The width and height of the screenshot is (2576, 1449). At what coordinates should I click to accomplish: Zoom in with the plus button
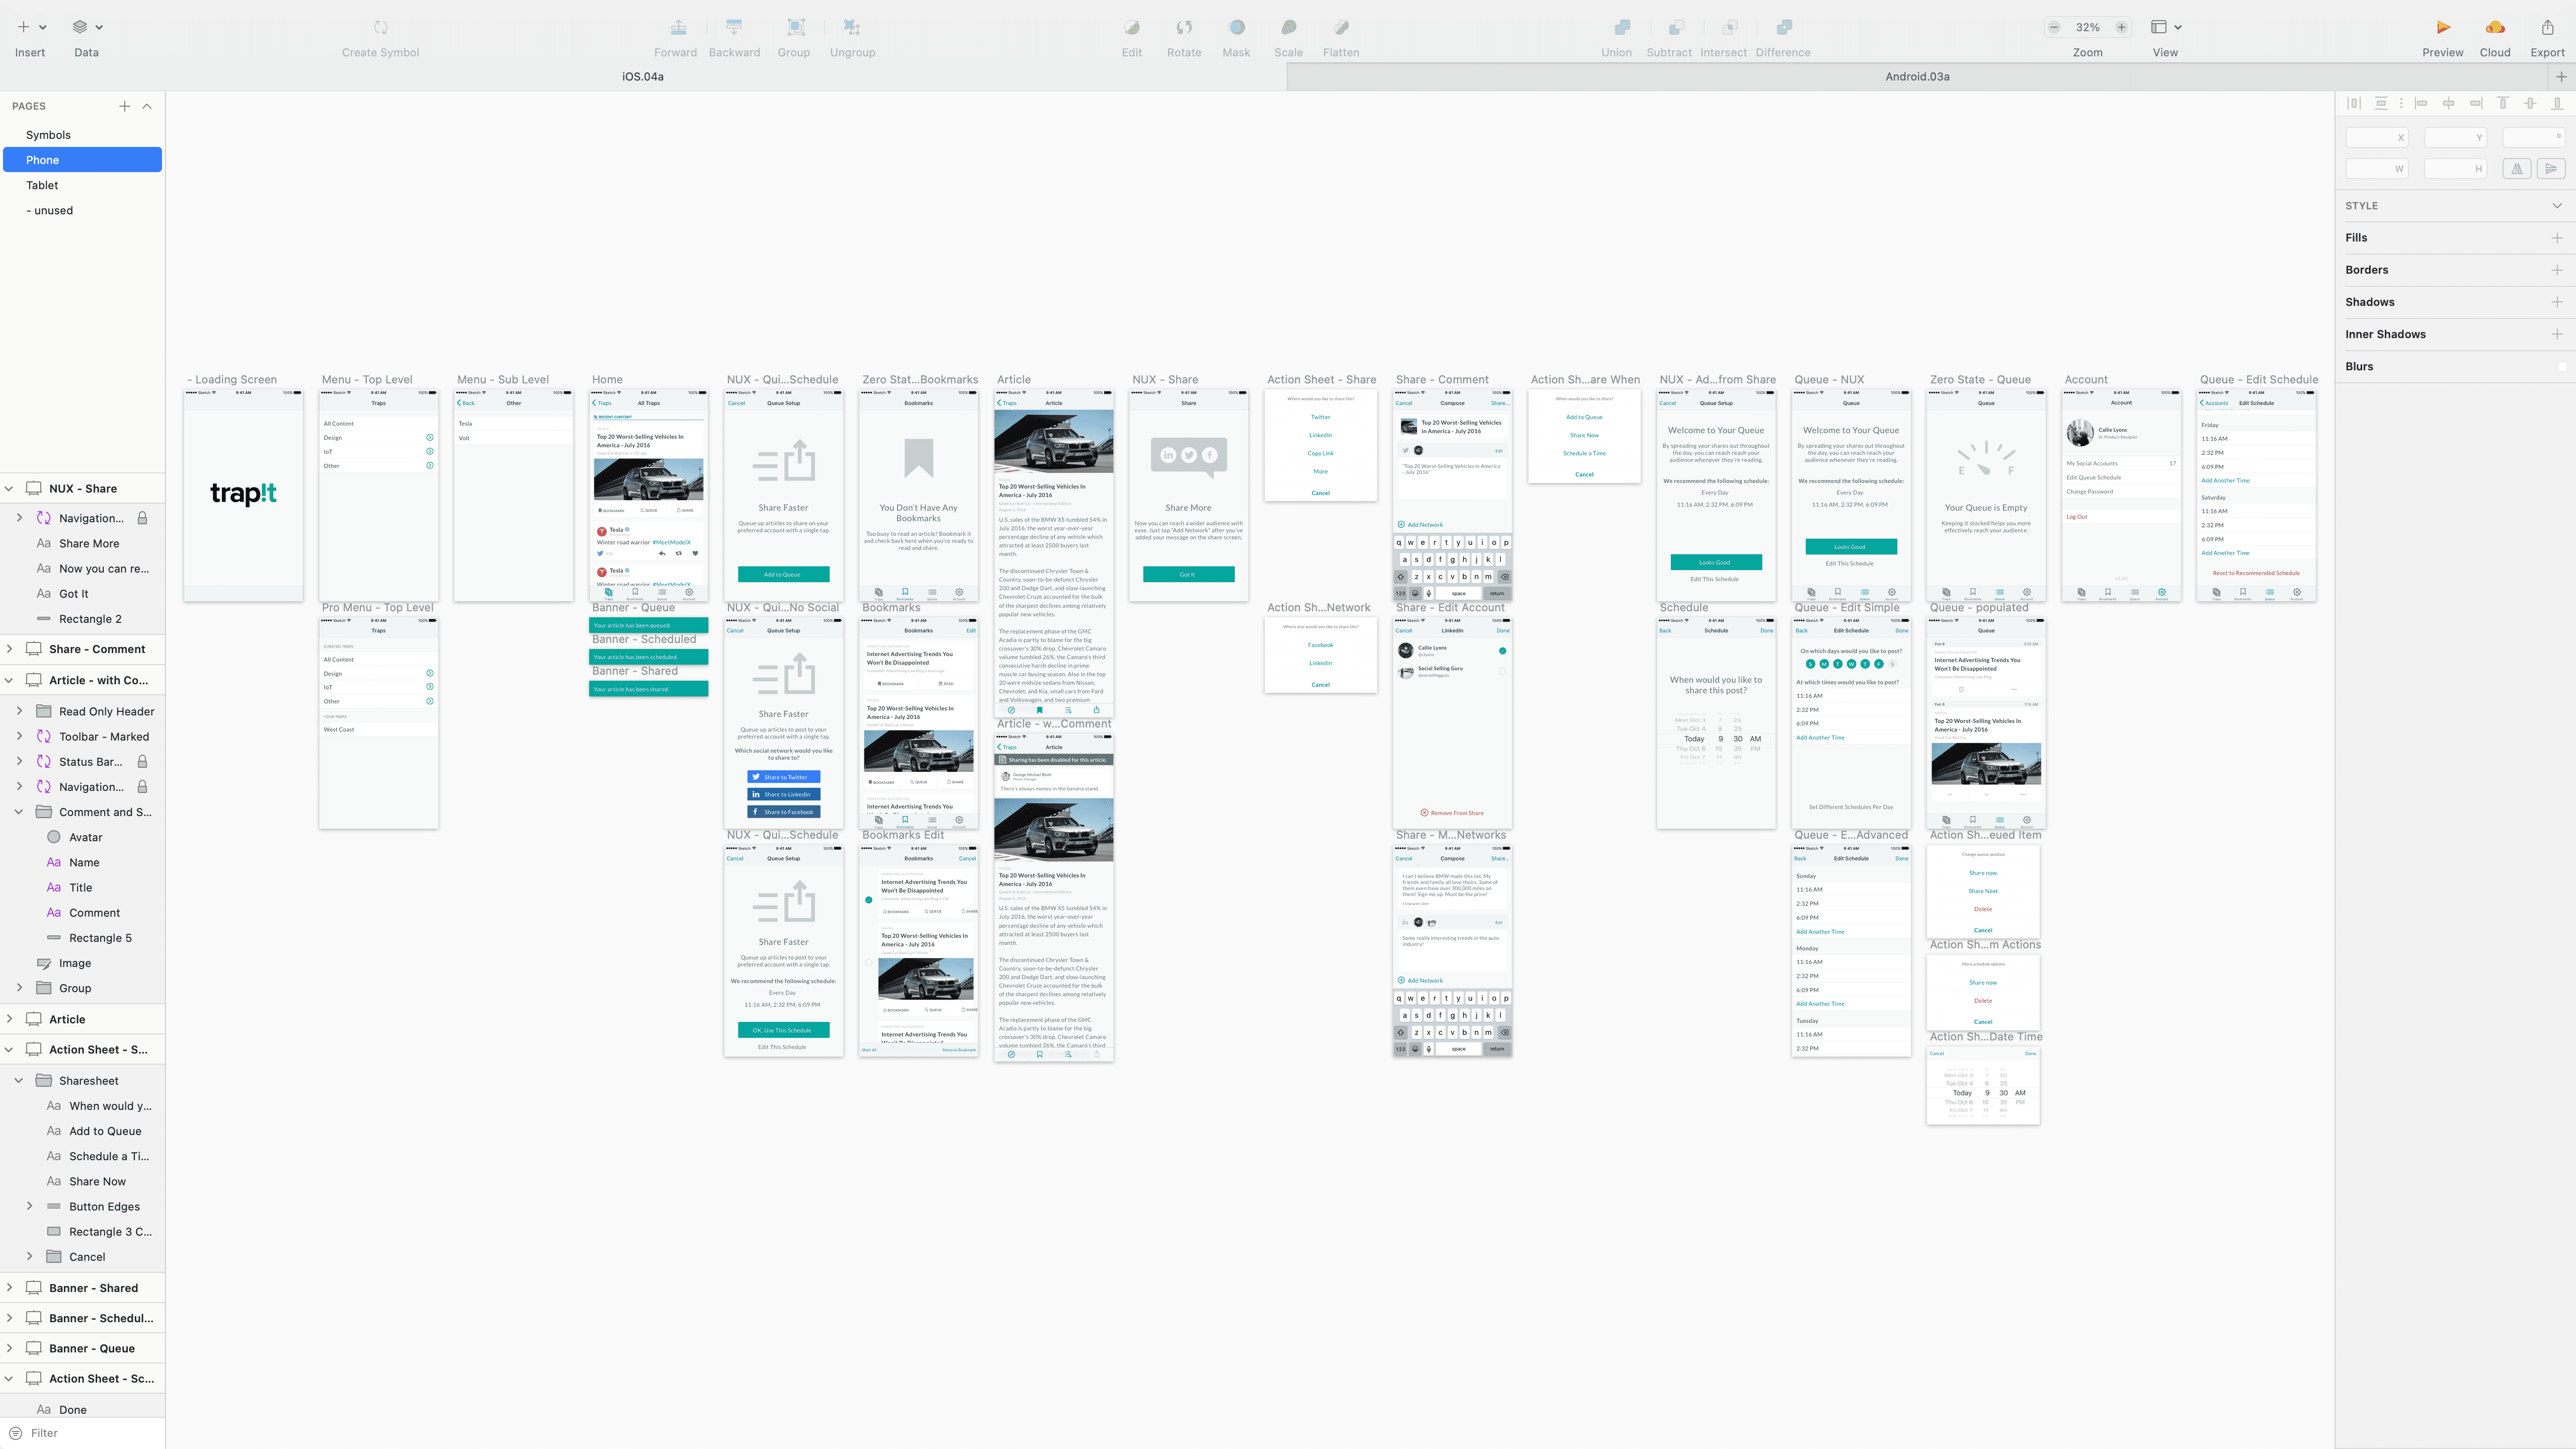[2121, 27]
